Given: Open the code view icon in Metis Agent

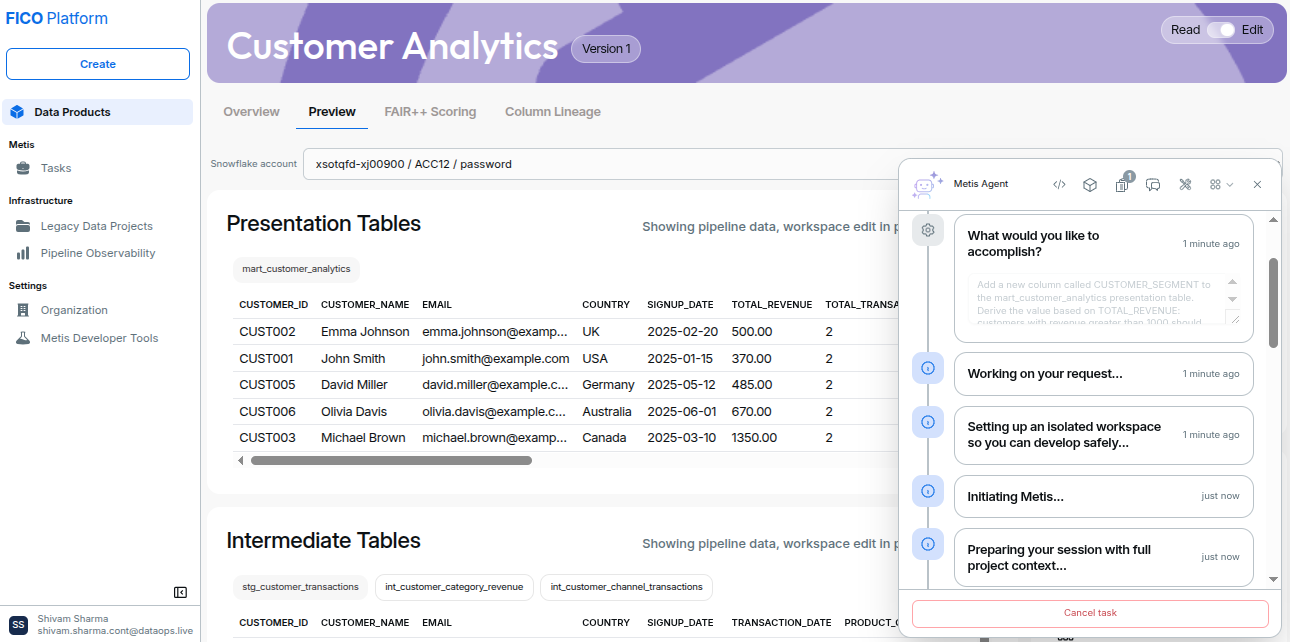Looking at the screenshot, I should click(x=1059, y=184).
